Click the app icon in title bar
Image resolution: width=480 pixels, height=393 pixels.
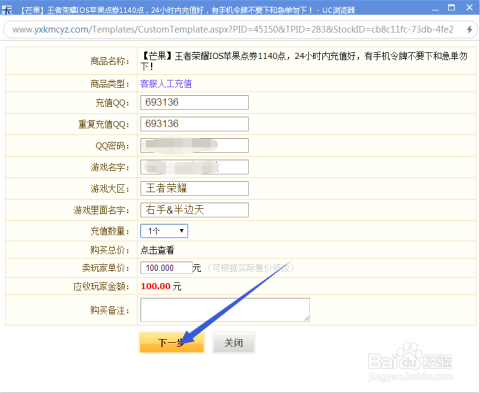click(x=7, y=10)
